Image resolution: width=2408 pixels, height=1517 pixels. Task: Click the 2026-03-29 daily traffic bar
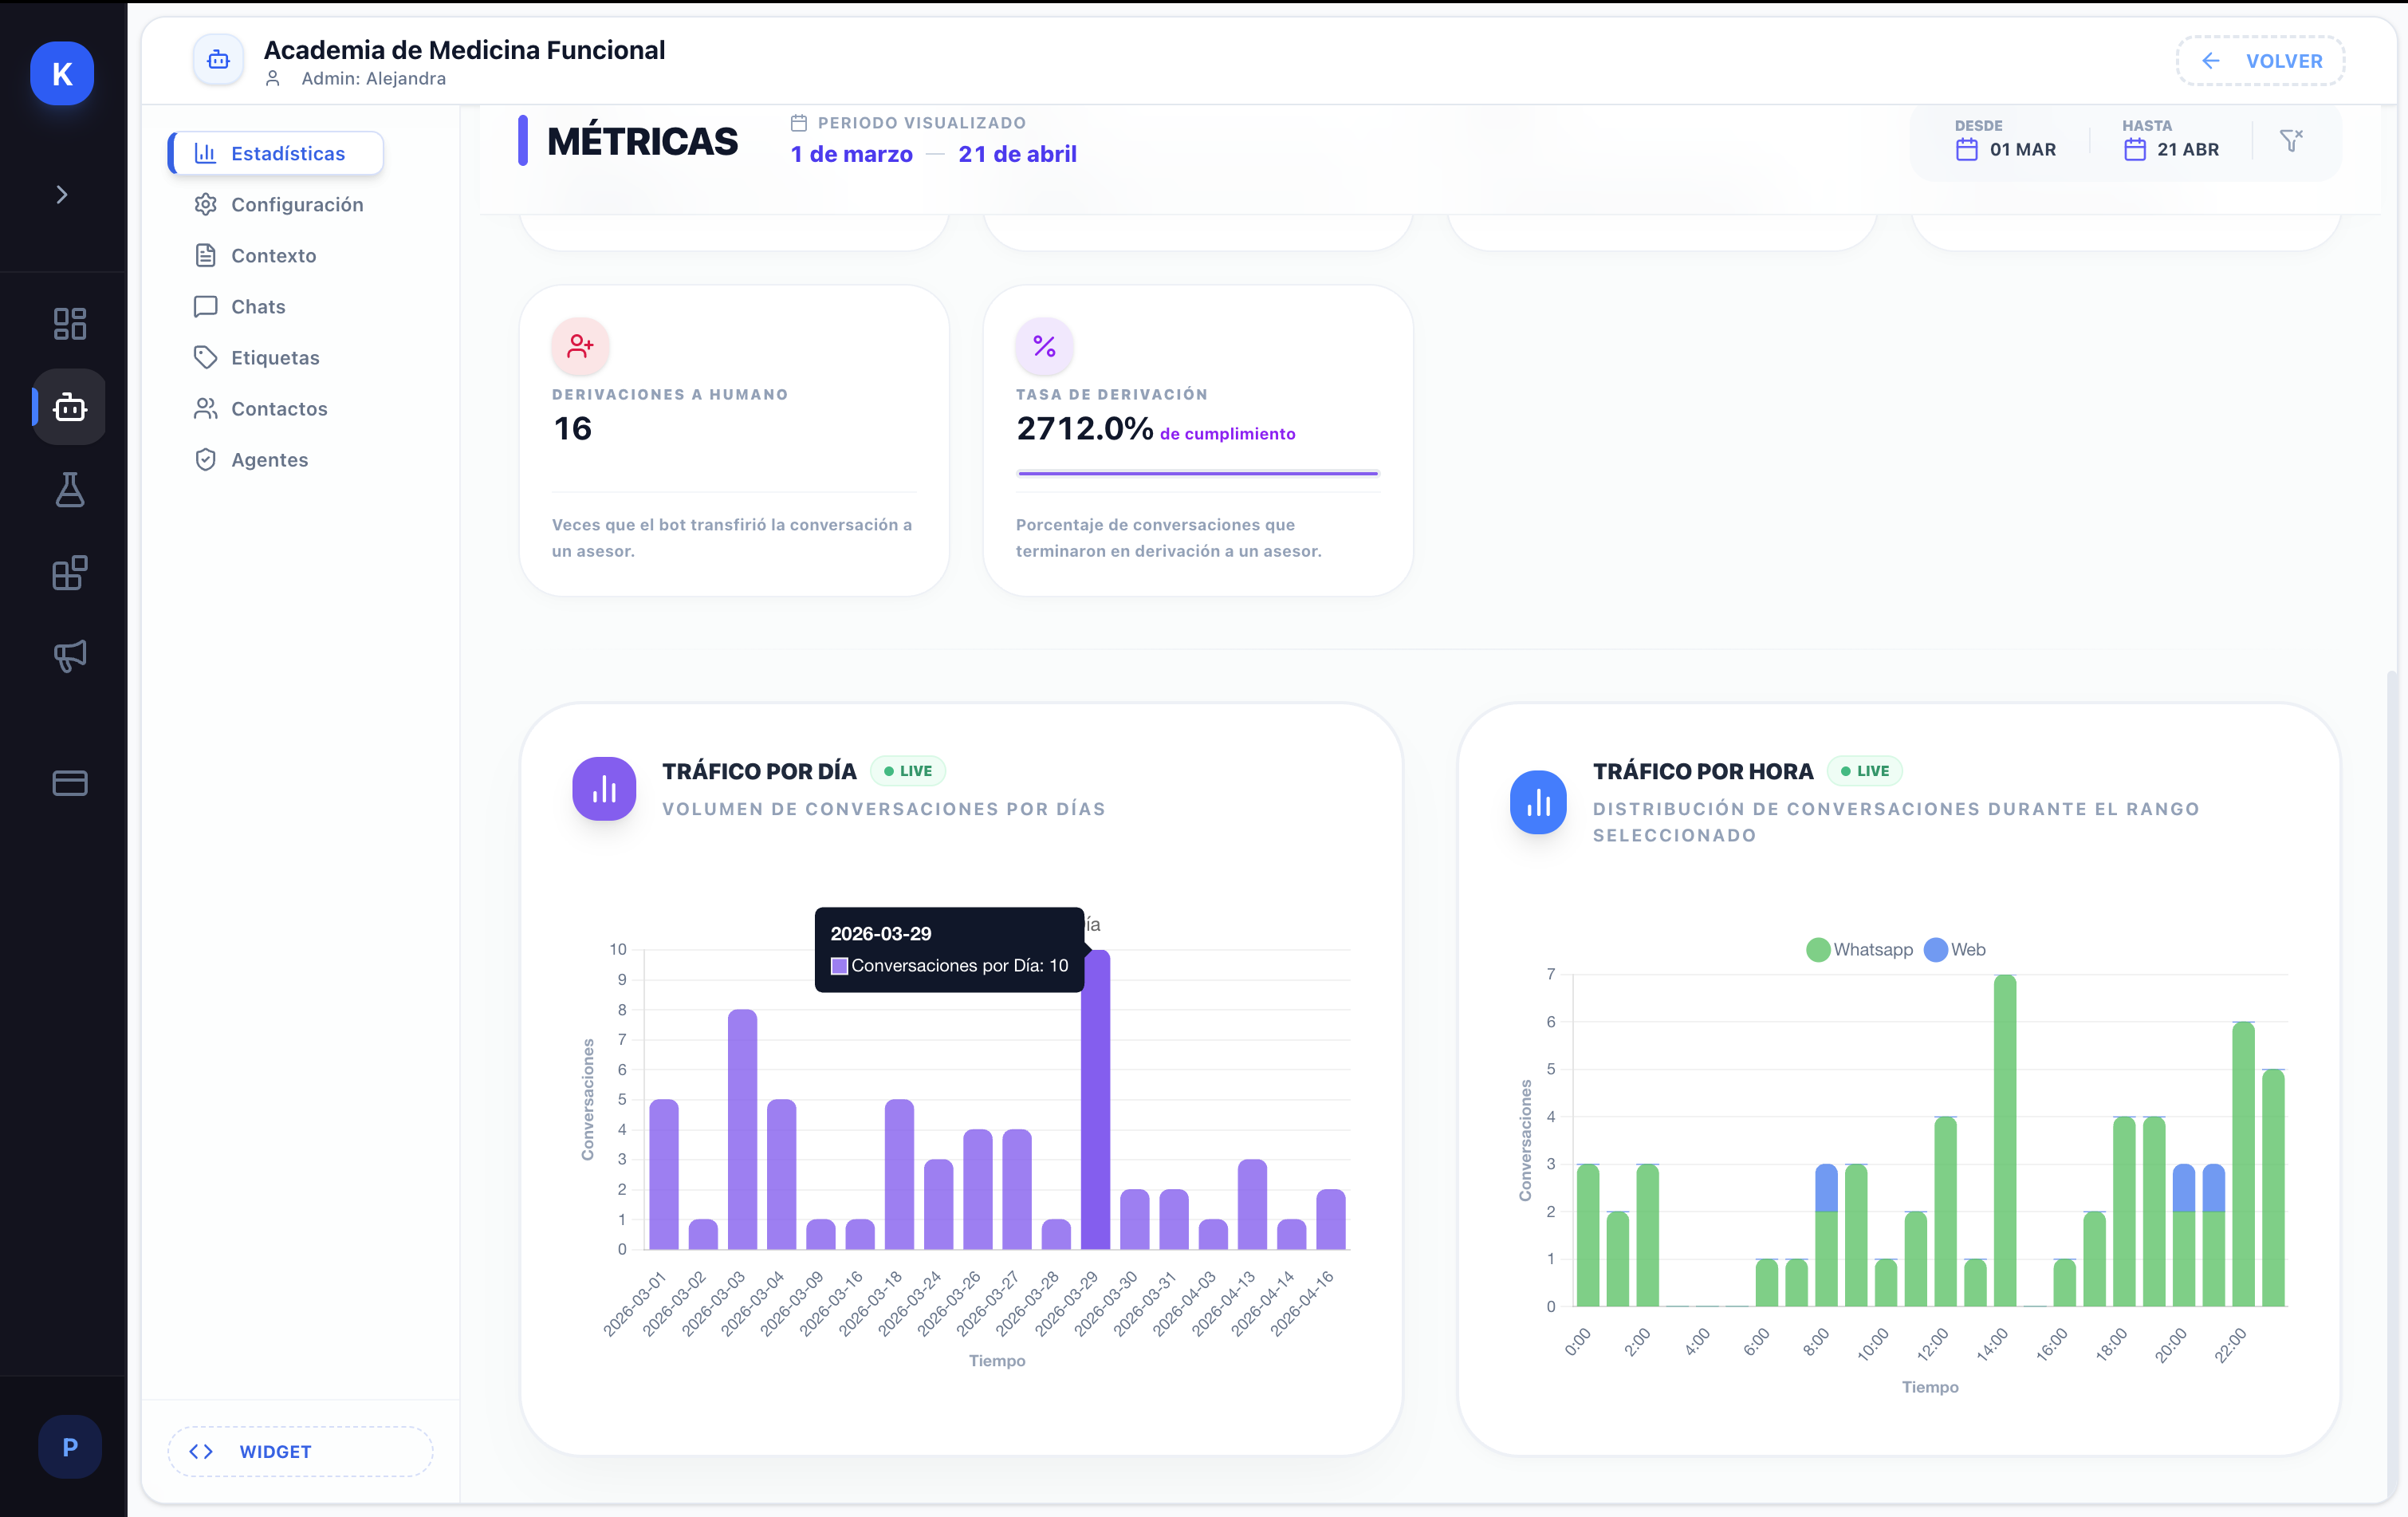(x=1096, y=1100)
